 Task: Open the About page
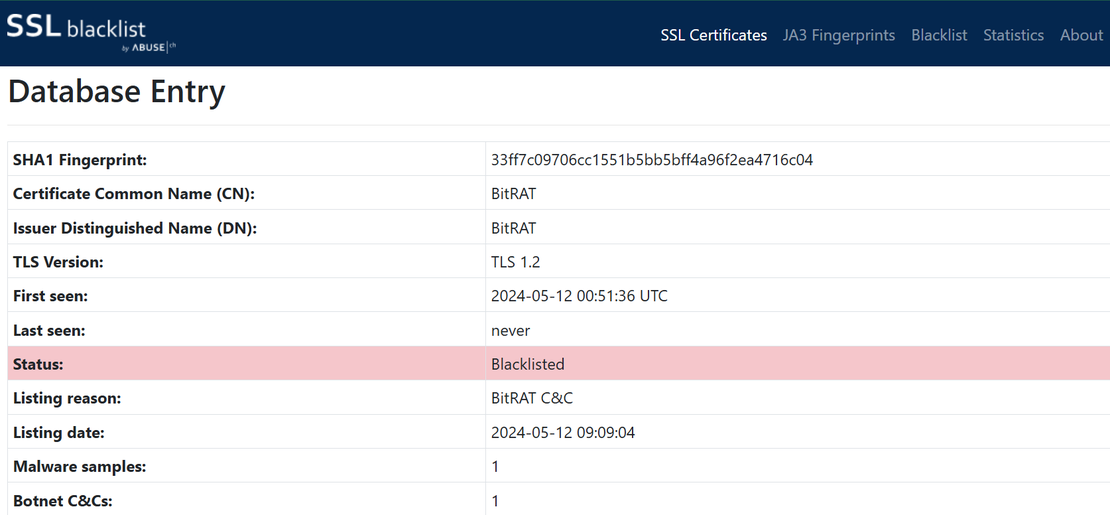(1081, 35)
